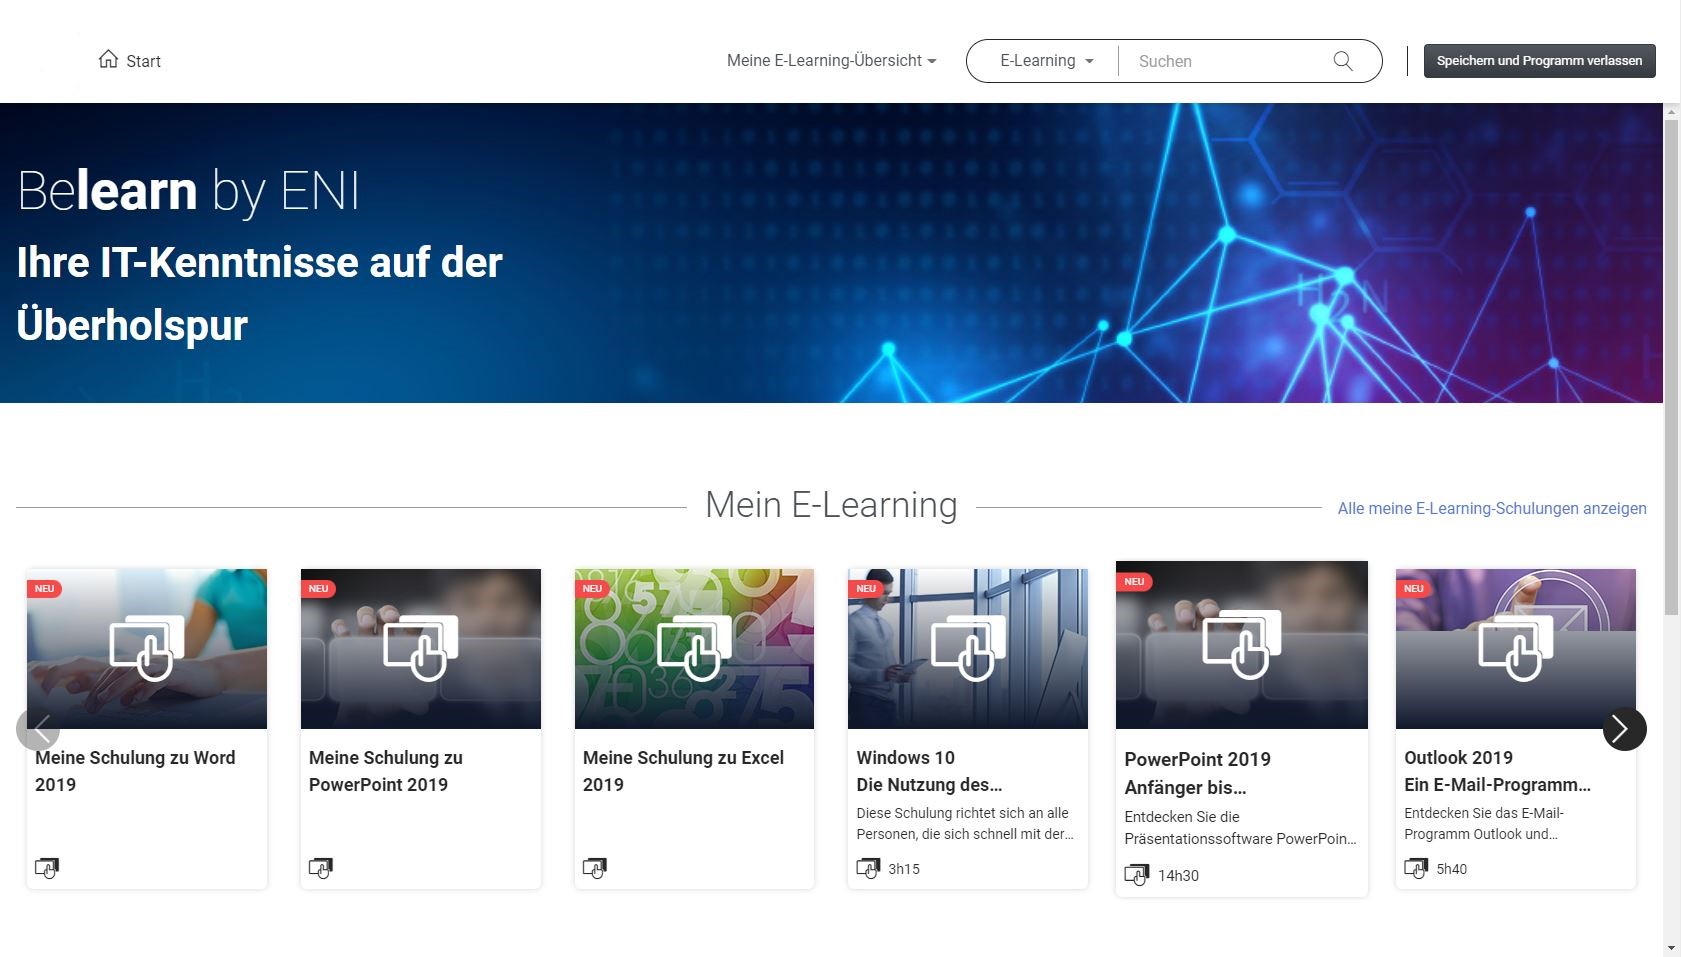Open Meine Schulung zu Excel 2019 title

tap(683, 771)
